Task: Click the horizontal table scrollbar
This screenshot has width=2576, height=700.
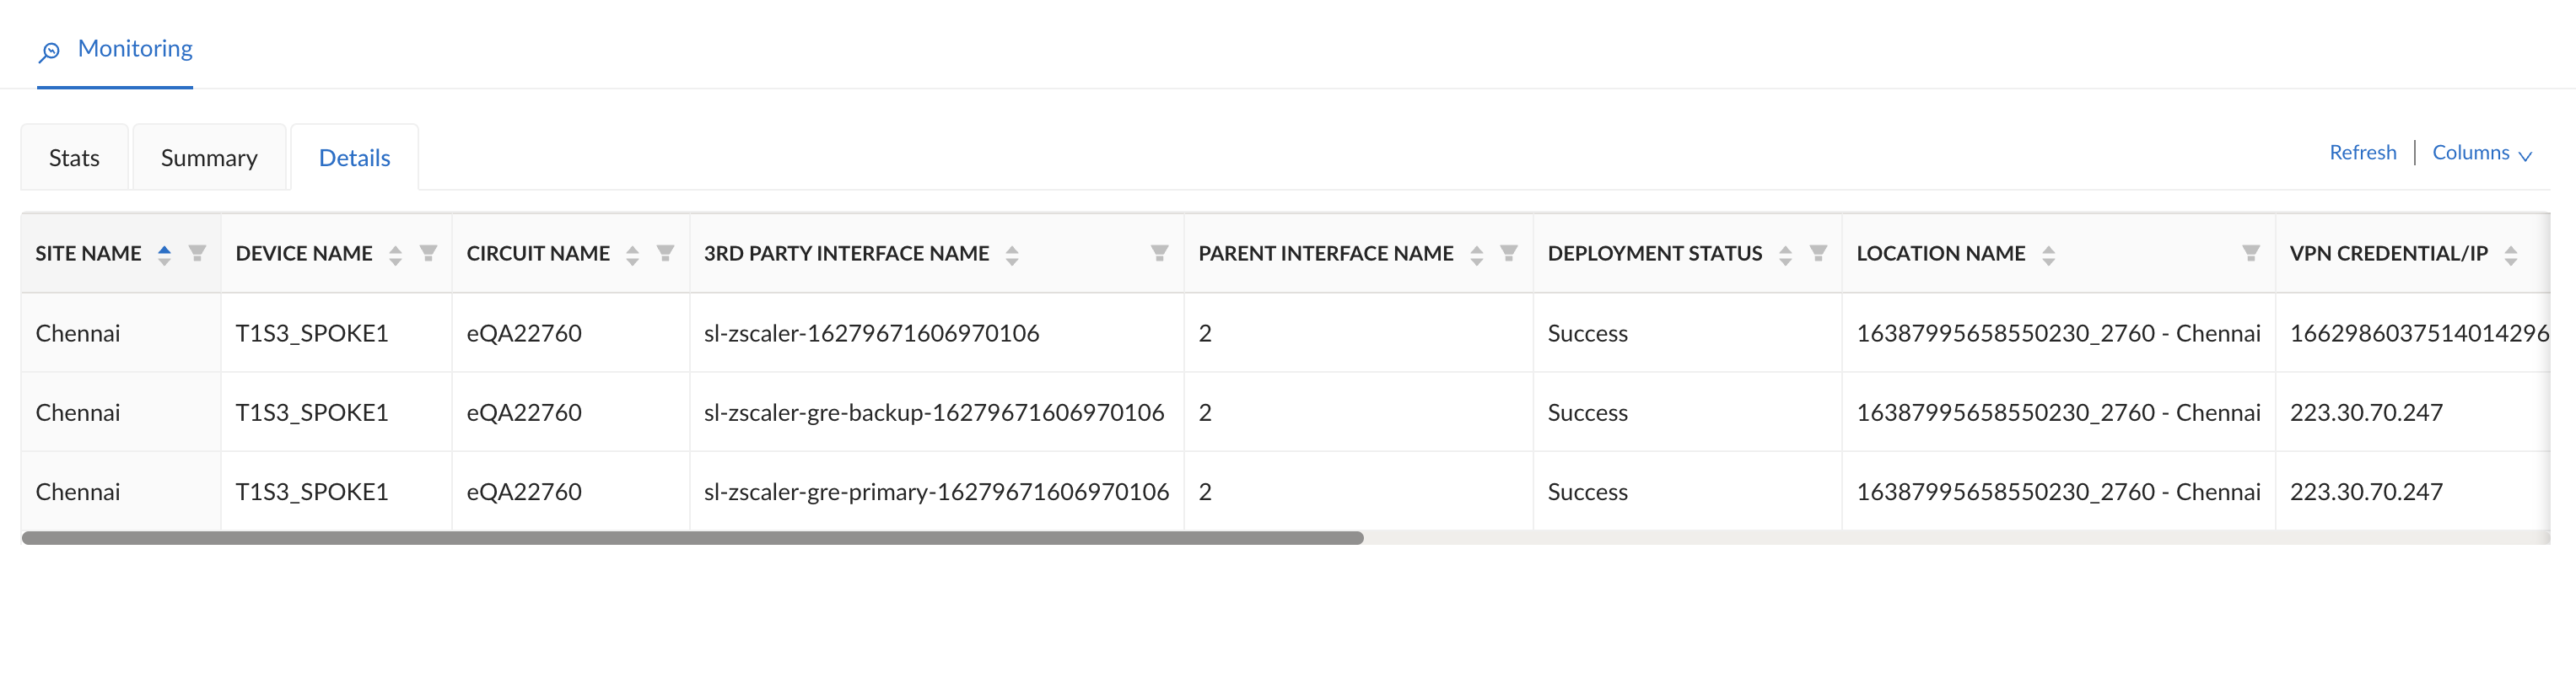Action: [692, 538]
